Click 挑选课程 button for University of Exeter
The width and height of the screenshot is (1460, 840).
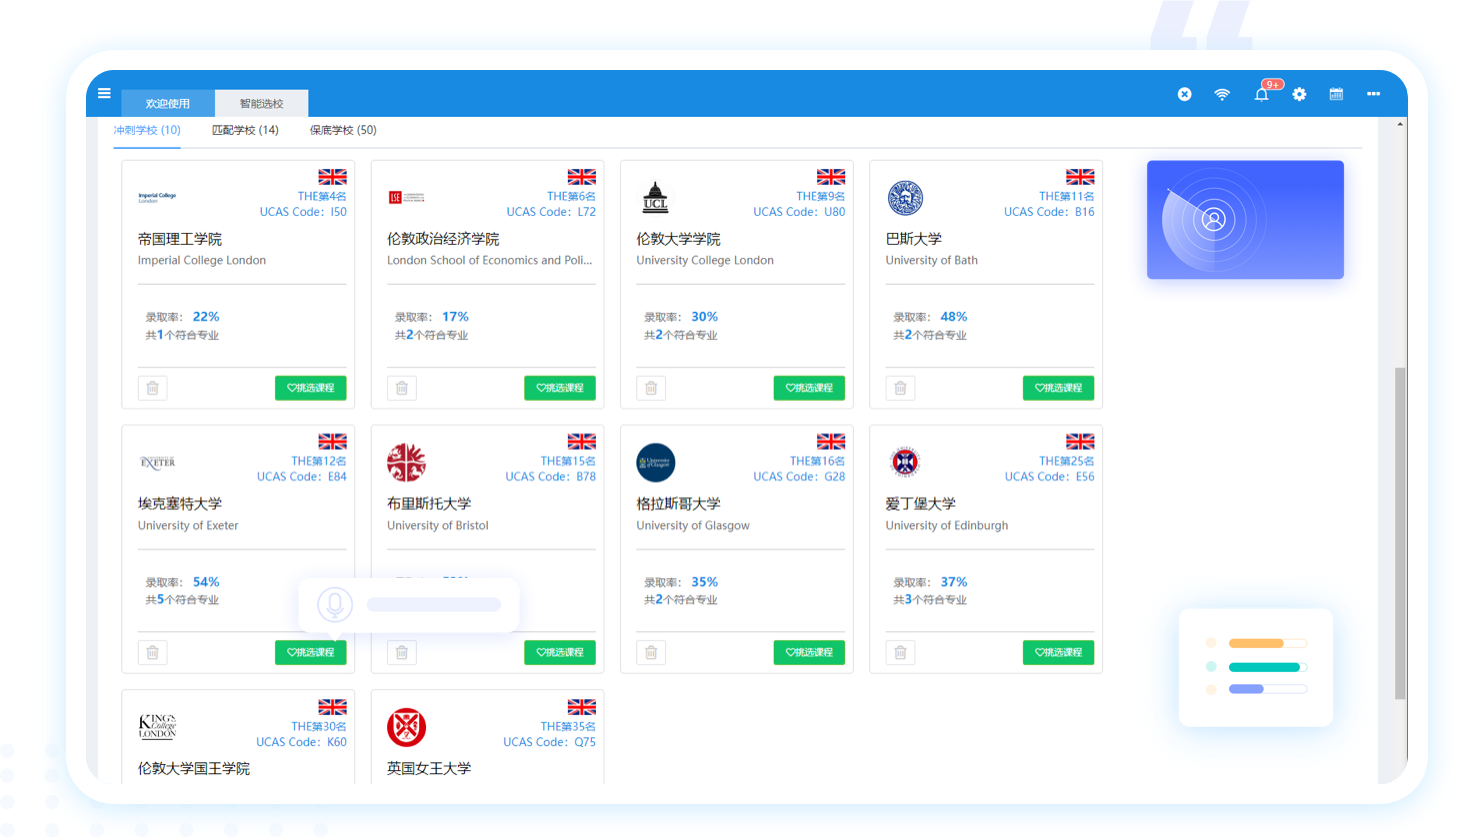[x=311, y=653]
